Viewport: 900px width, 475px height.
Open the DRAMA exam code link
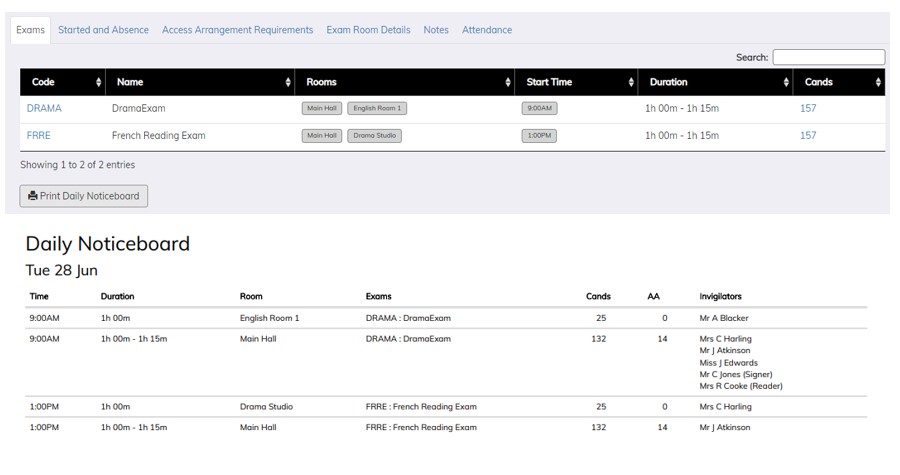pos(44,108)
